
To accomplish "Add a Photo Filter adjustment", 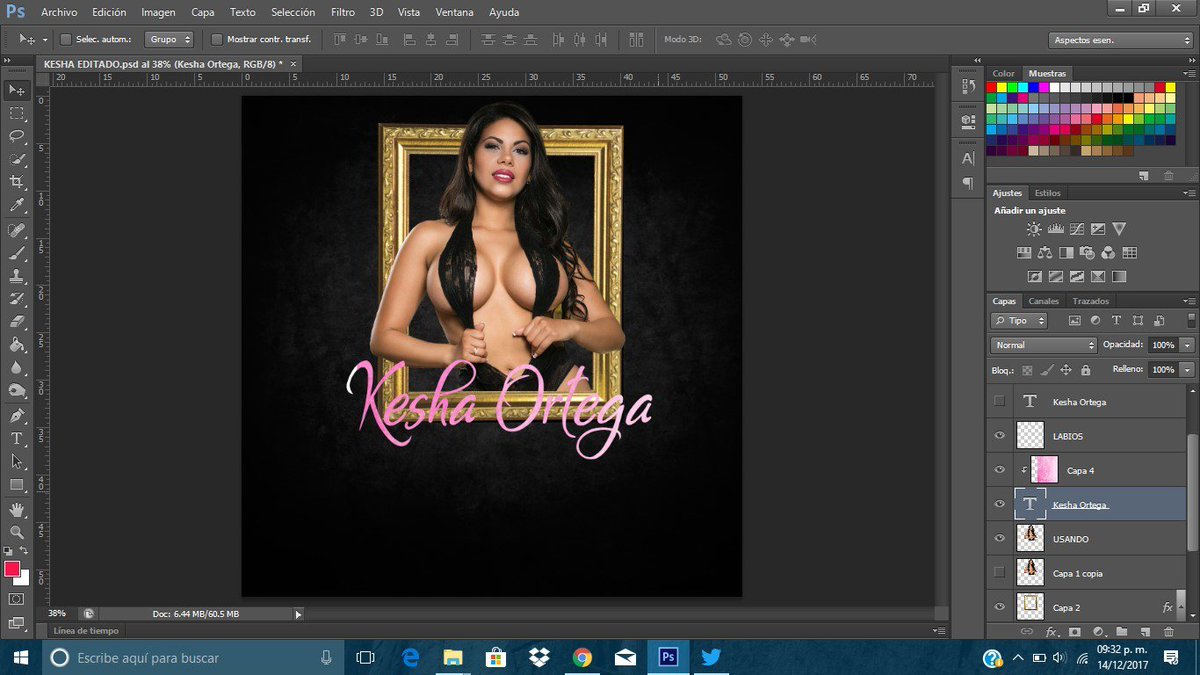I will (1087, 253).
